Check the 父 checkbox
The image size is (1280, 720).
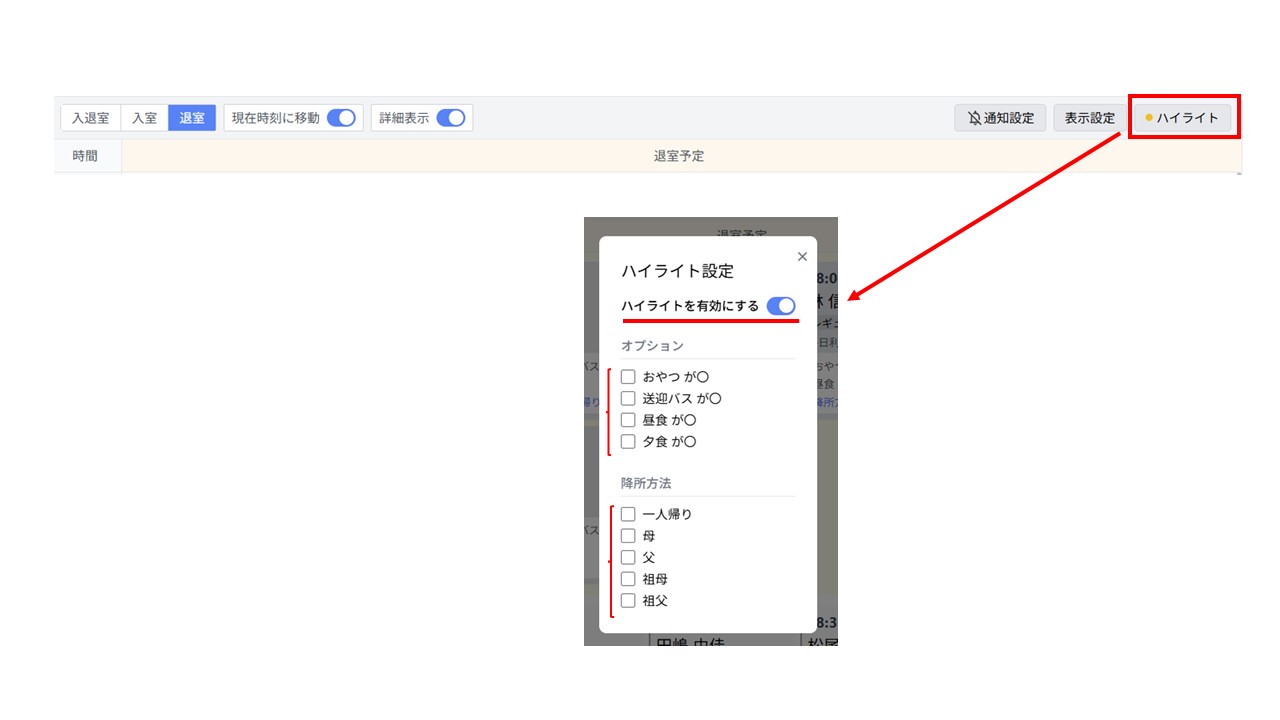pyautogui.click(x=628, y=557)
